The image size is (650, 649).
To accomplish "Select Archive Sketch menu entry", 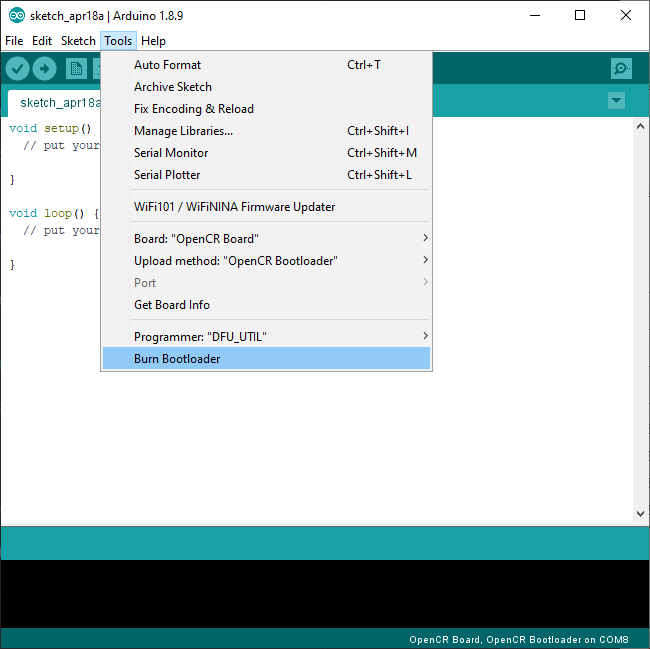I will [x=266, y=87].
